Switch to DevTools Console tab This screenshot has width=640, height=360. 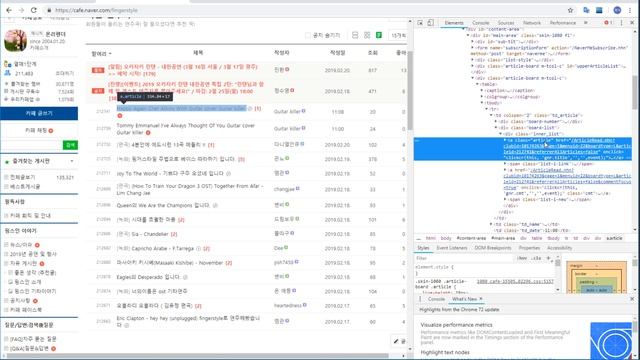pos(481,23)
